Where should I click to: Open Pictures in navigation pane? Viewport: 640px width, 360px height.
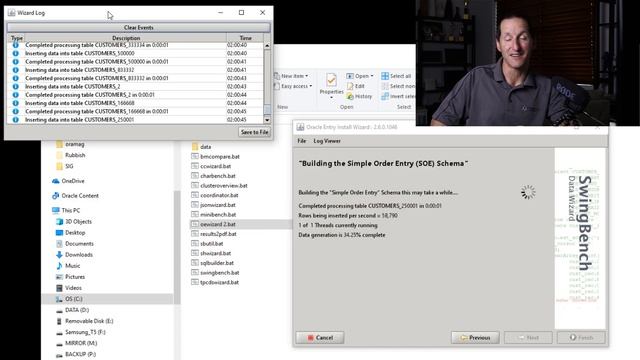pyautogui.click(x=71, y=276)
